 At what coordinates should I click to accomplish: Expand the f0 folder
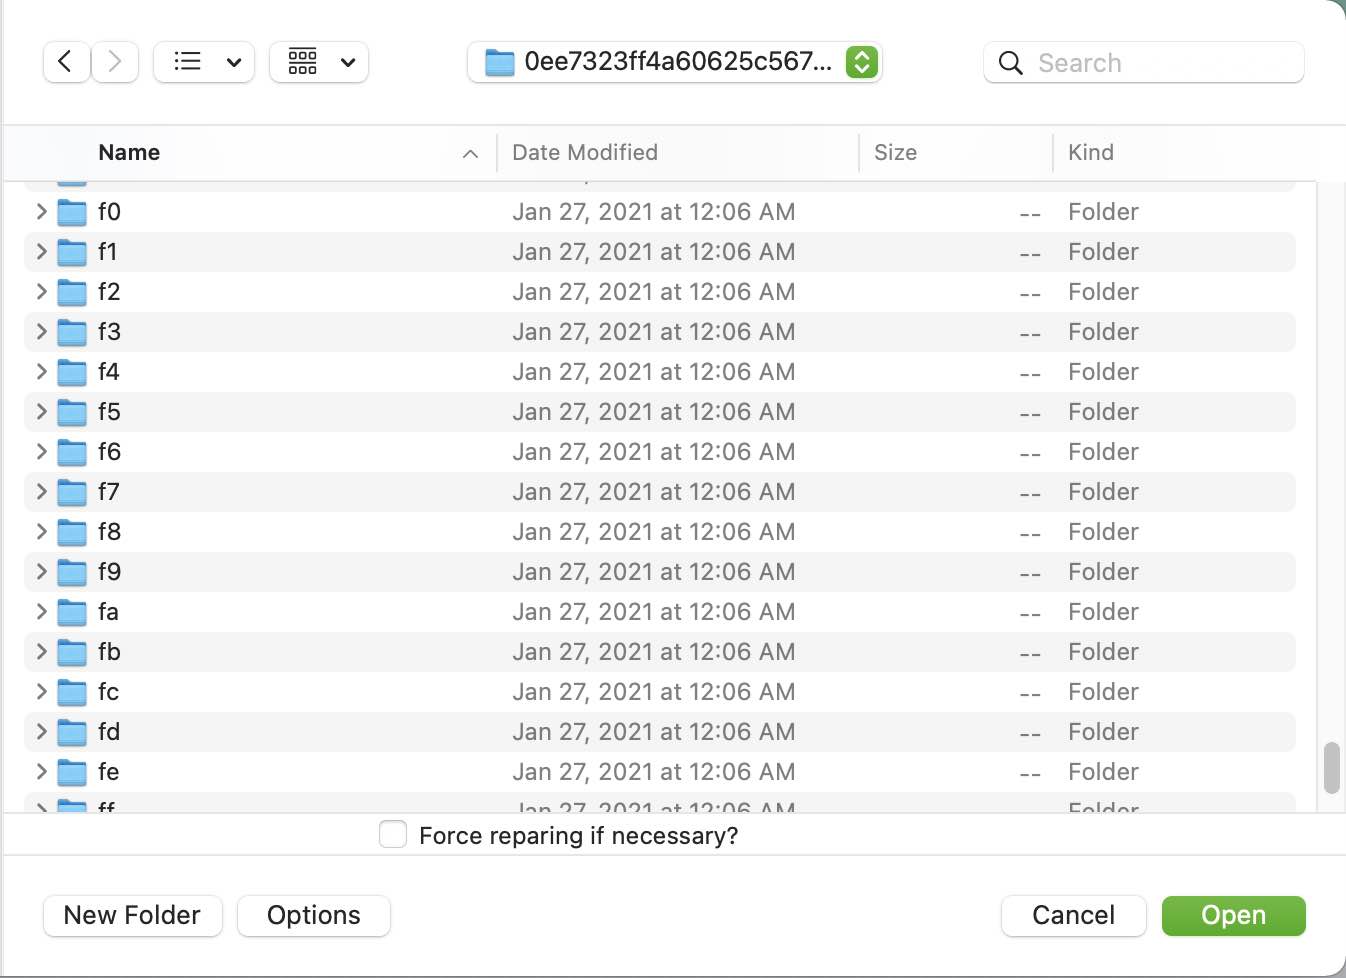[x=41, y=211]
